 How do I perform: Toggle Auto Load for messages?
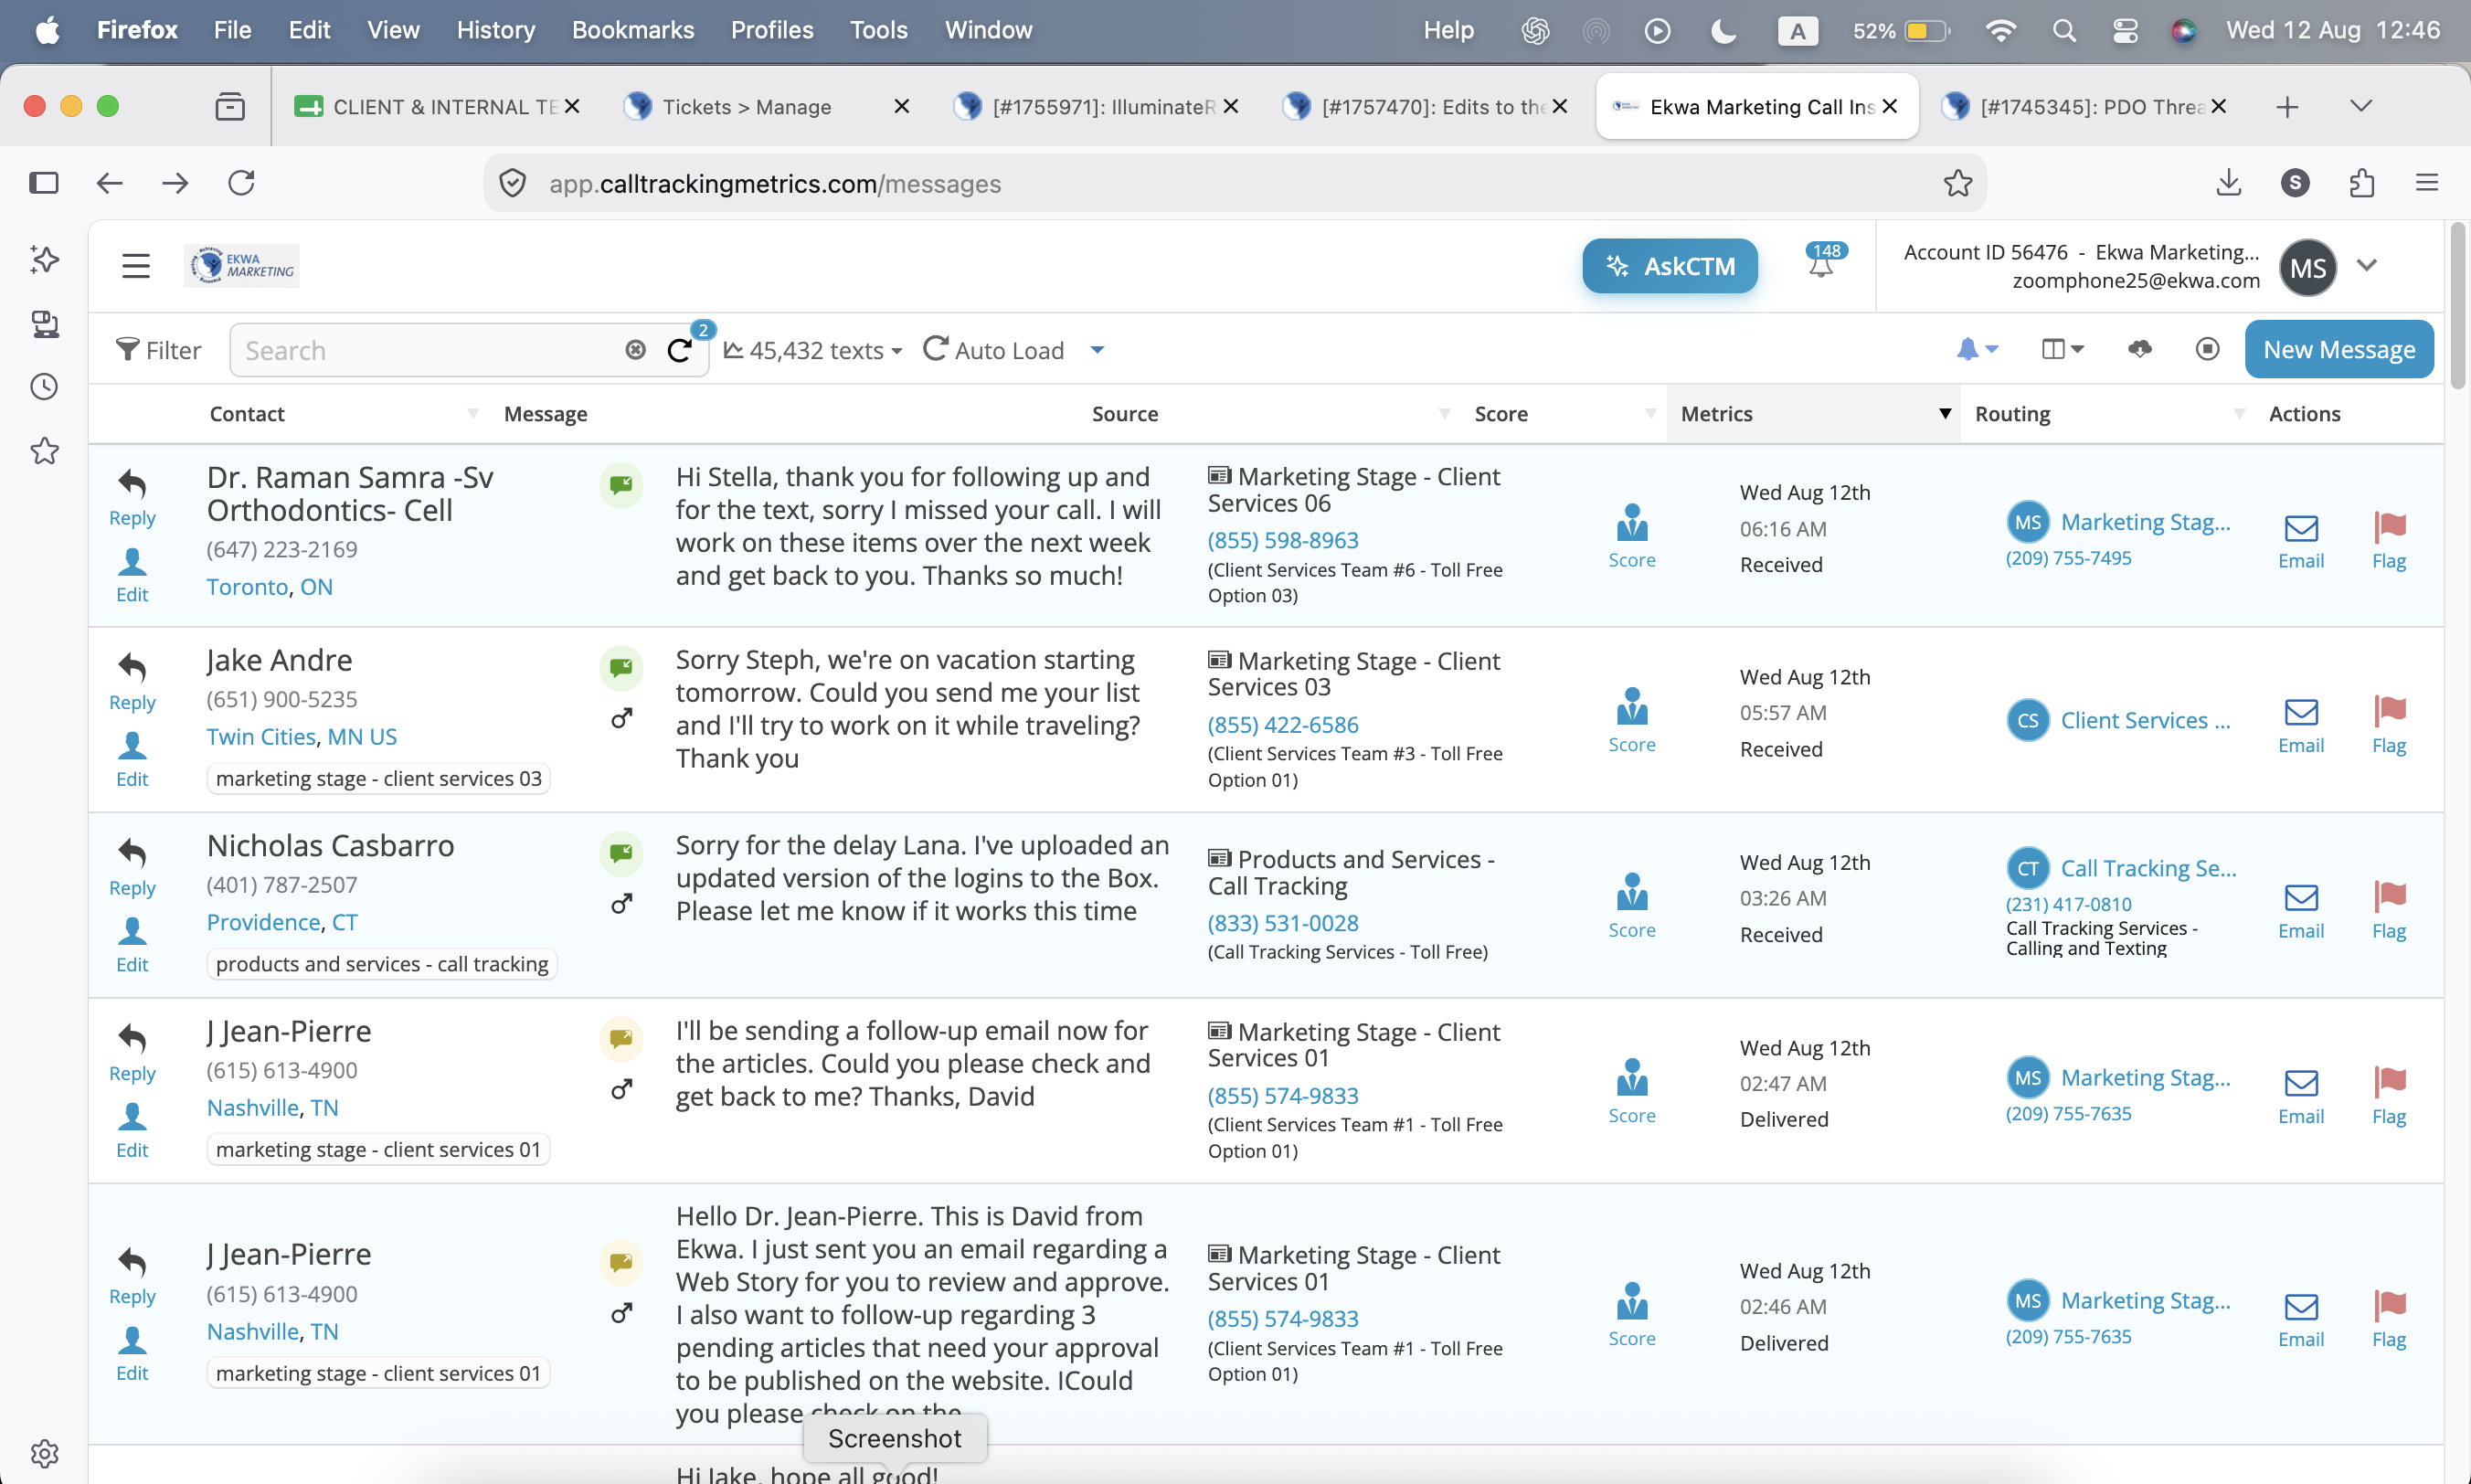[993, 350]
